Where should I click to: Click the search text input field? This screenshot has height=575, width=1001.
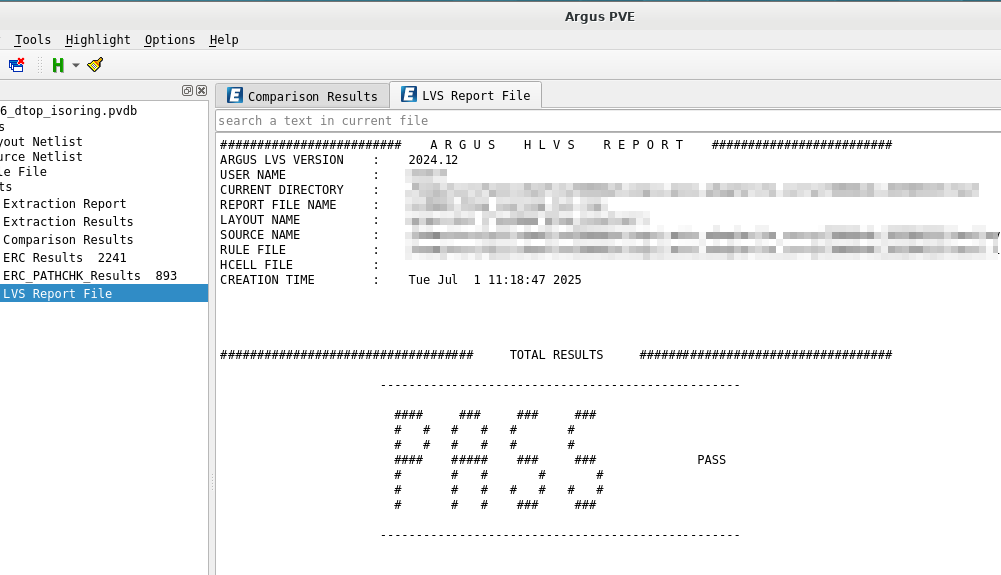coord(608,121)
